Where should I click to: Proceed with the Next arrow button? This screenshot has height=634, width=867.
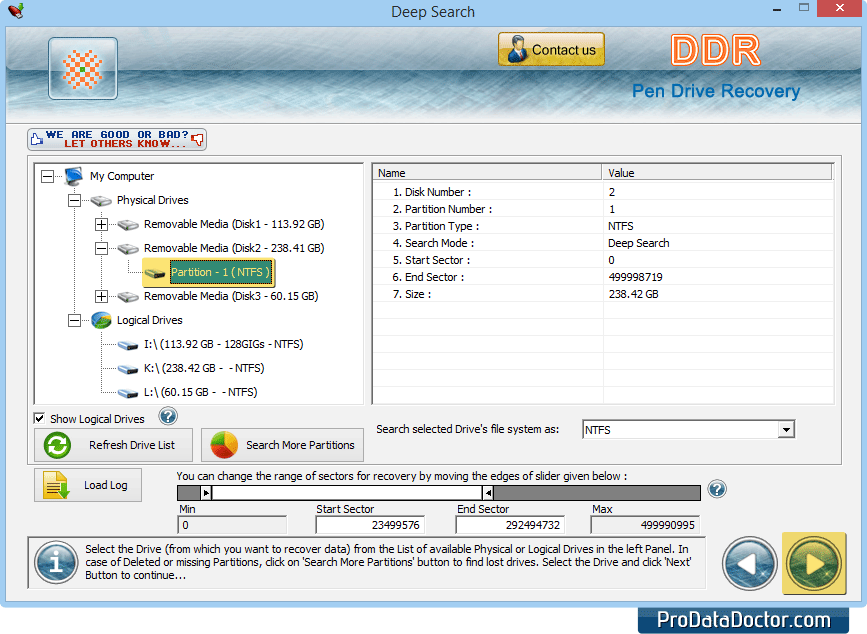pos(814,564)
